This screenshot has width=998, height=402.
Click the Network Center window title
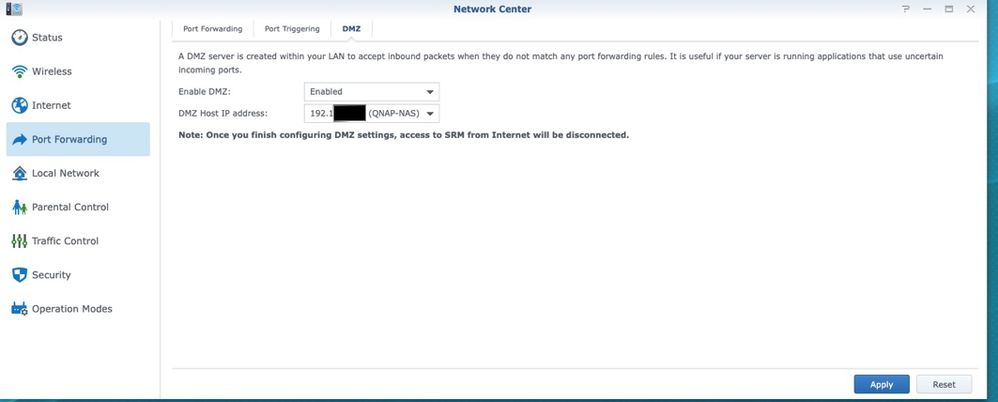(x=493, y=9)
